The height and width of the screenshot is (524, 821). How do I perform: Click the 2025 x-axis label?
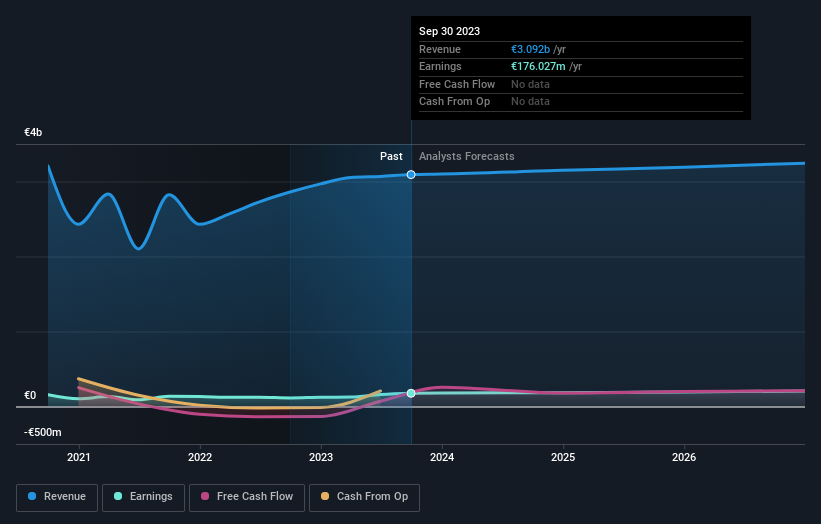click(563, 457)
